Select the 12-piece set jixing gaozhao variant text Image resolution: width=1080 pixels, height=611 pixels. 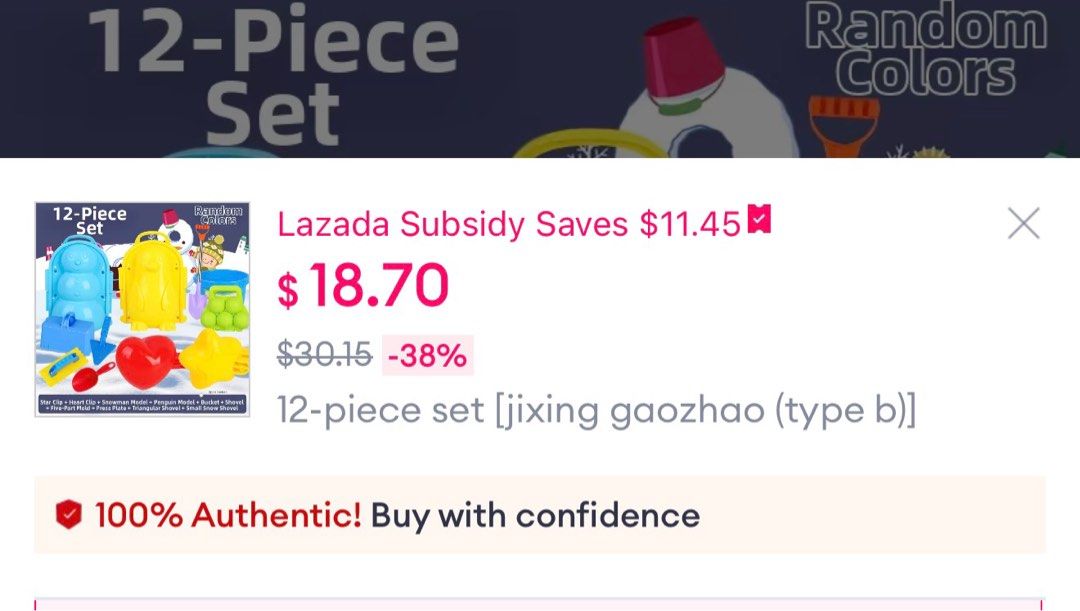coord(596,410)
